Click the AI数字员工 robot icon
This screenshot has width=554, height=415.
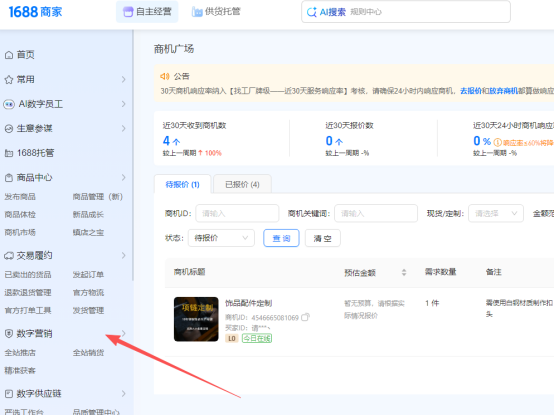point(9,104)
